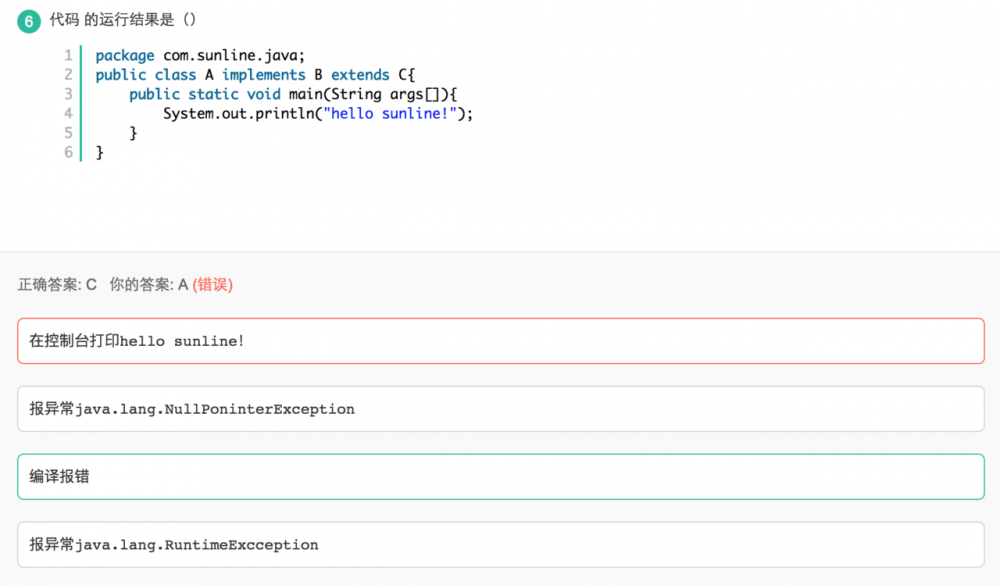The image size is (1000, 585).
Task: Click line number 4 in code gutter
Action: (68, 113)
